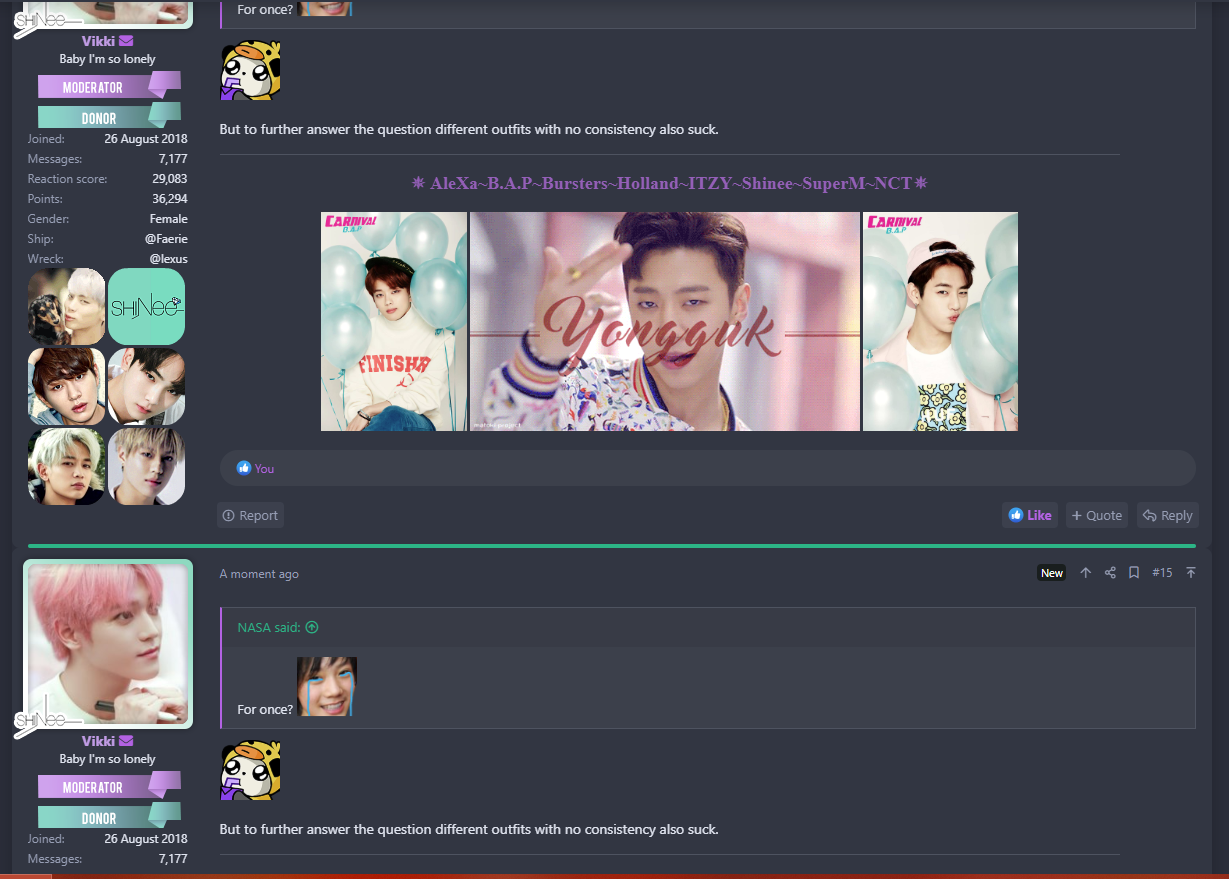Viewport: 1229px width, 879px height.
Task: Quote this post using the Quote button
Action: (1096, 515)
